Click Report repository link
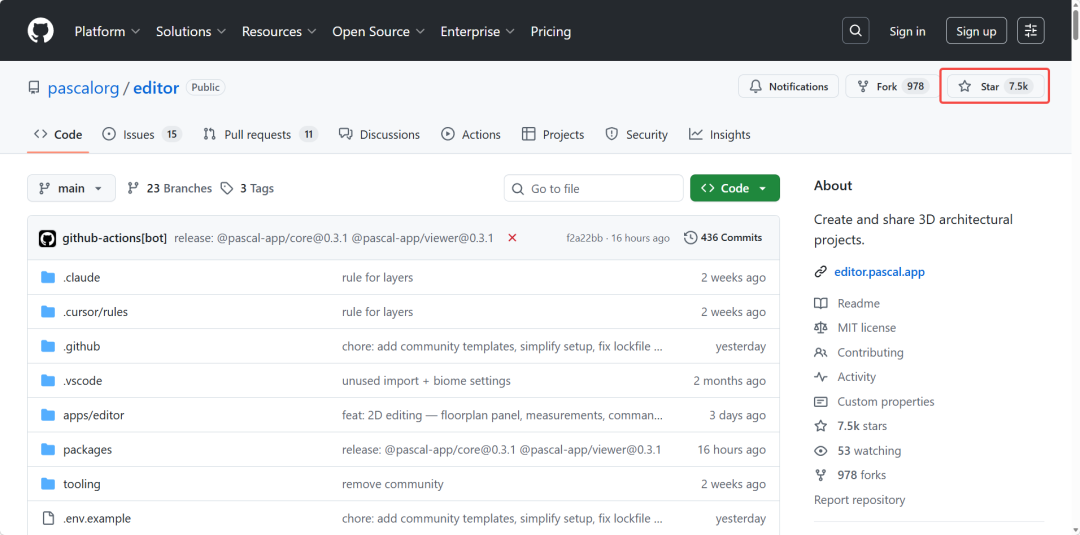Viewport: 1080px width, 535px height. click(860, 500)
